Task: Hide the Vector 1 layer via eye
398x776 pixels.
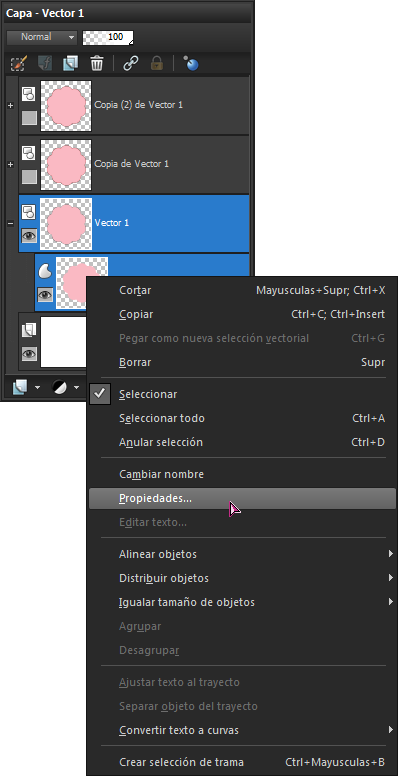Action: 29,236
